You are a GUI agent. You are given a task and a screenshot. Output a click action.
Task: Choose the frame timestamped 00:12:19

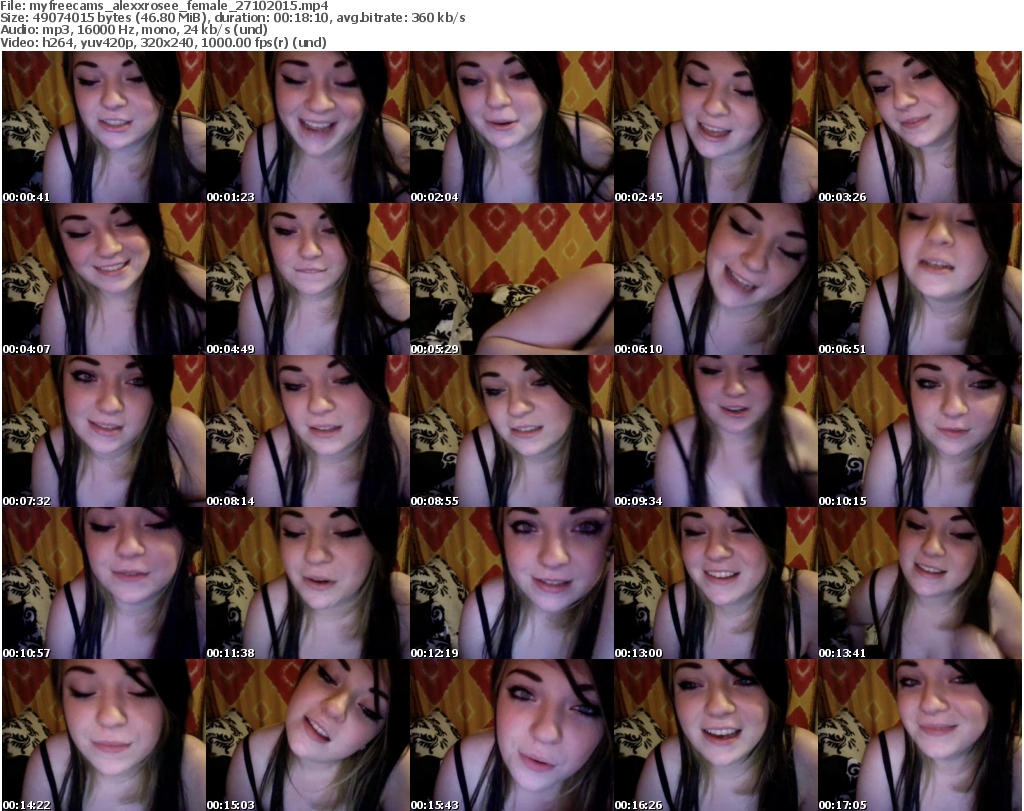point(511,583)
